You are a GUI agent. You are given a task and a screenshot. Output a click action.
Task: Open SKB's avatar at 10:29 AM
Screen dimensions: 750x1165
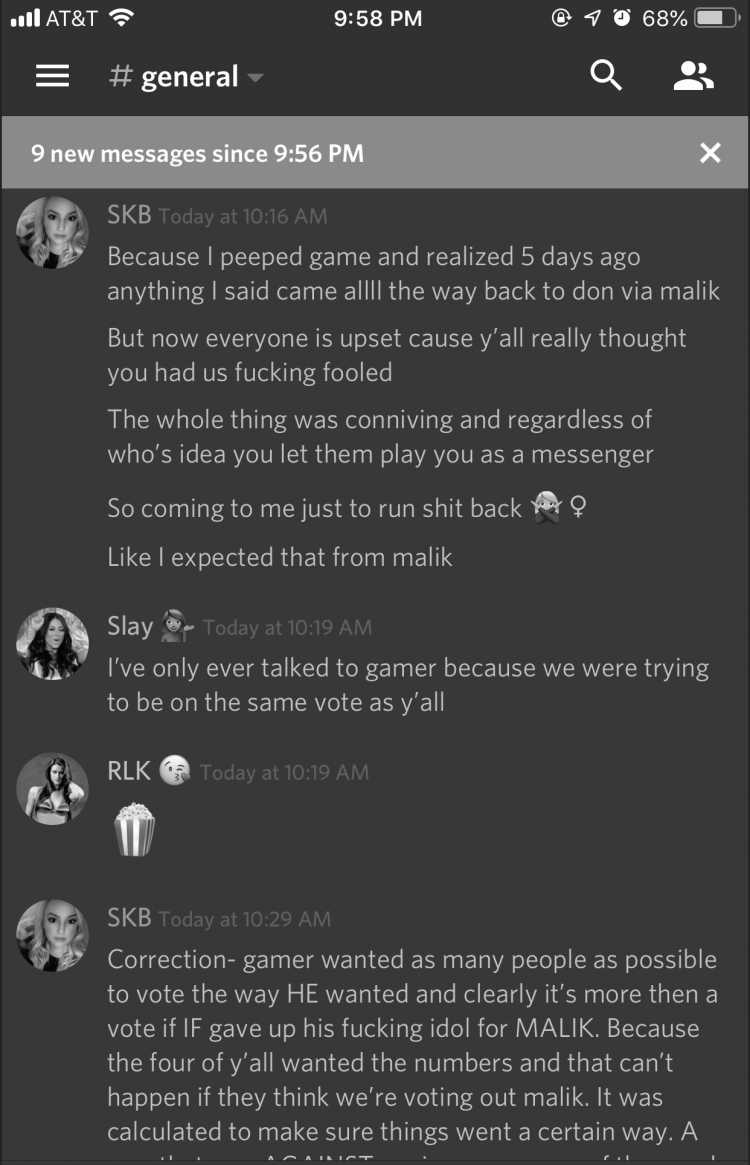tap(52, 935)
